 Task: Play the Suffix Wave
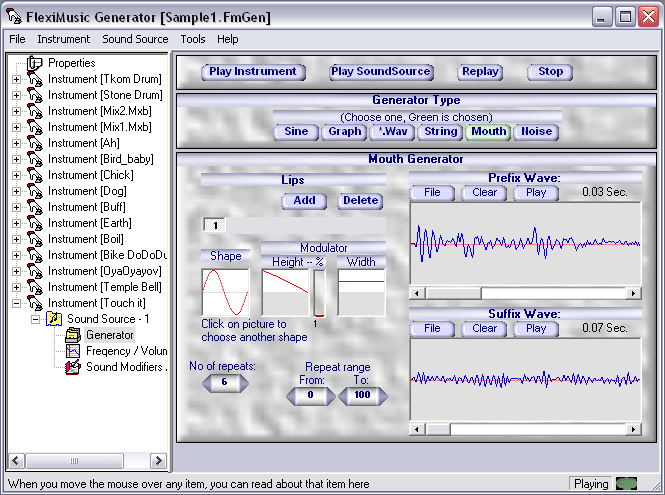(536, 328)
